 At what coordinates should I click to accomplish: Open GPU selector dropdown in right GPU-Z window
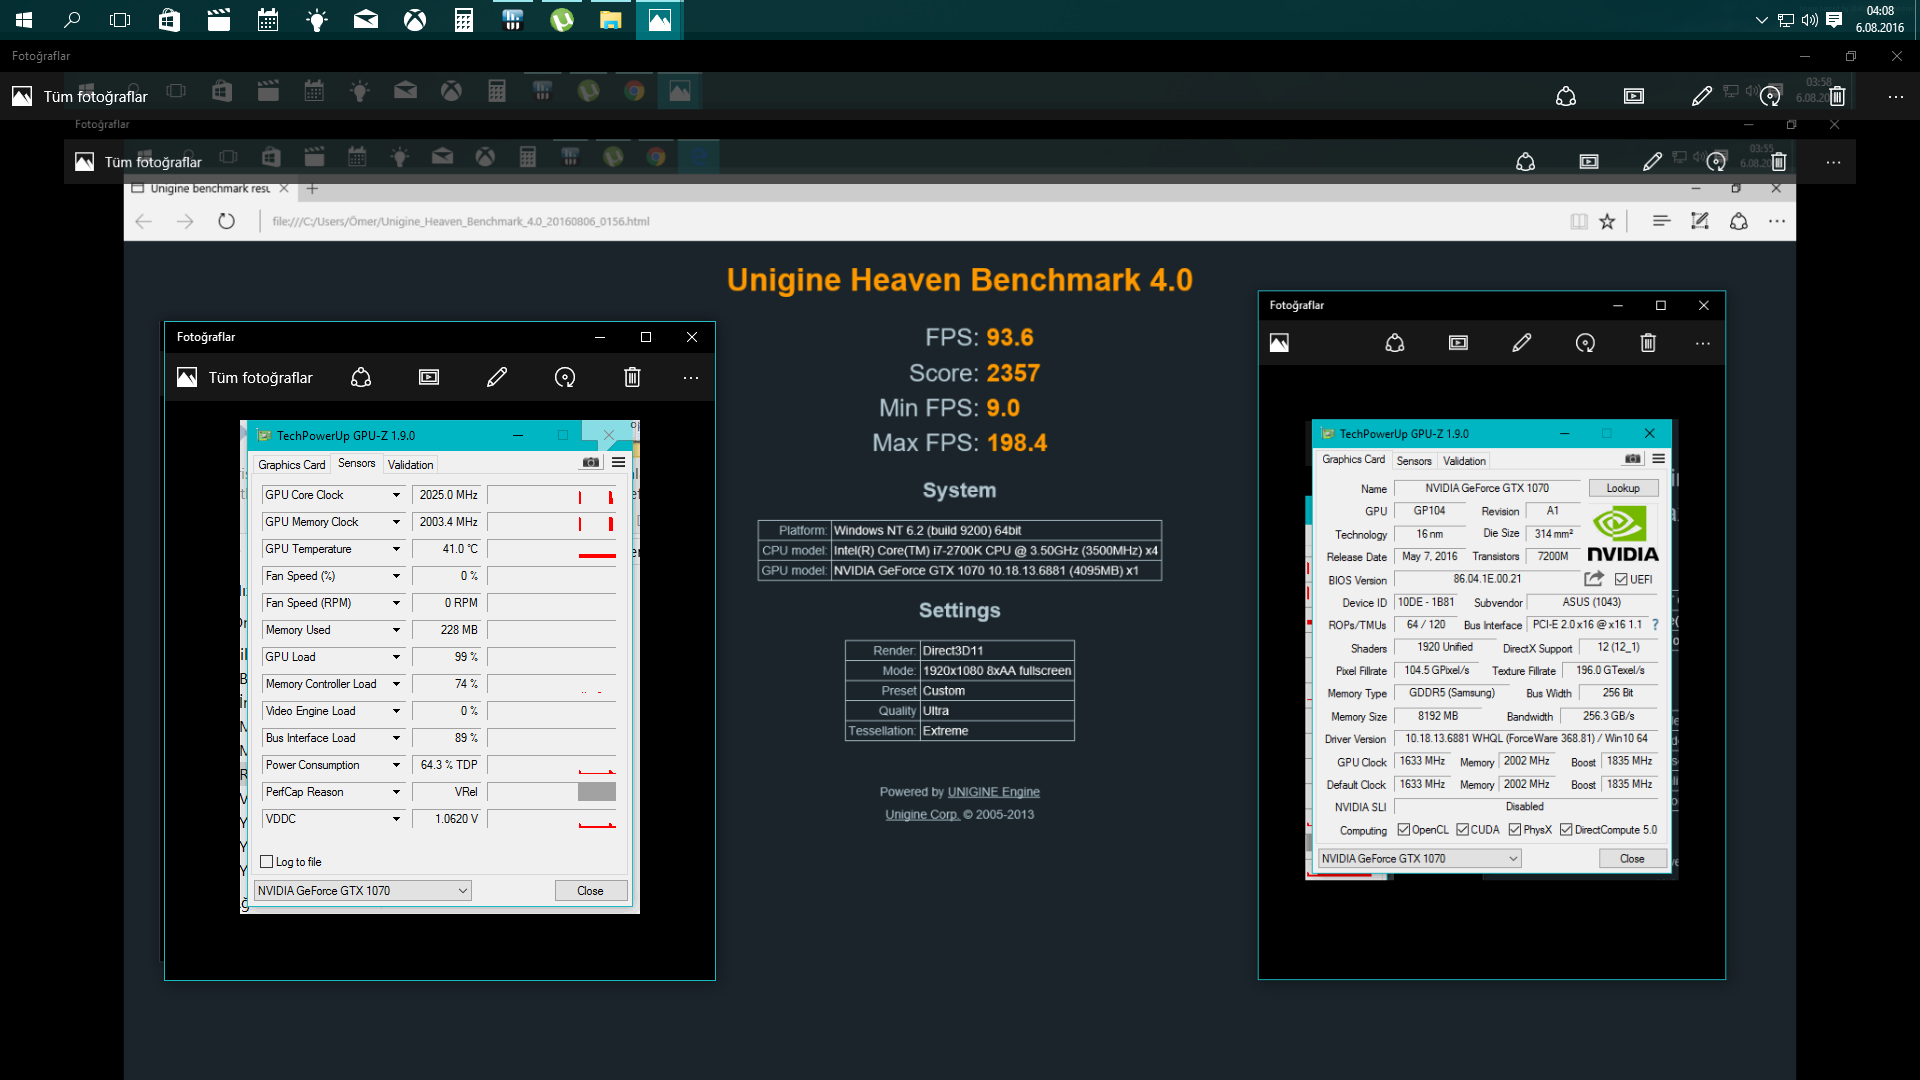coord(1419,859)
